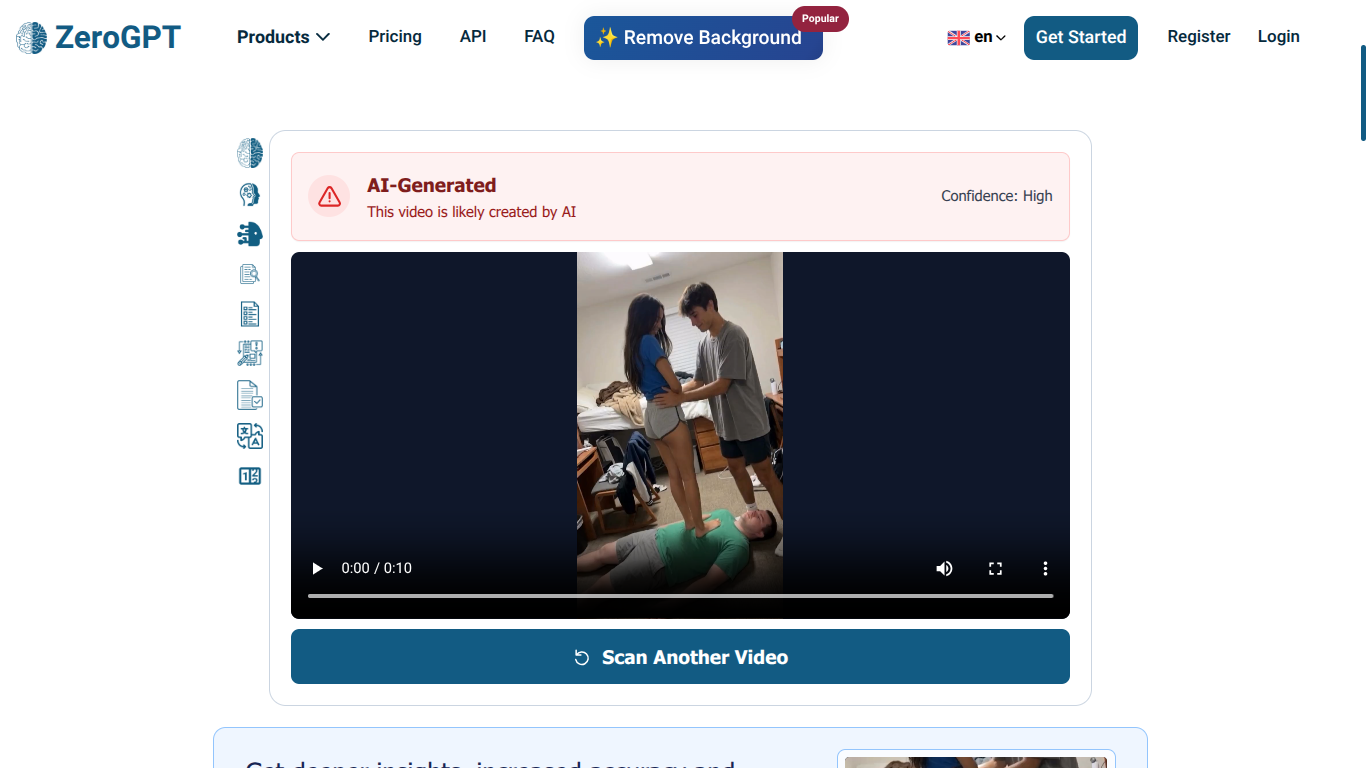Seek on the video progress bar
Screen dimensions: 1366x768
pyautogui.click(x=680, y=596)
